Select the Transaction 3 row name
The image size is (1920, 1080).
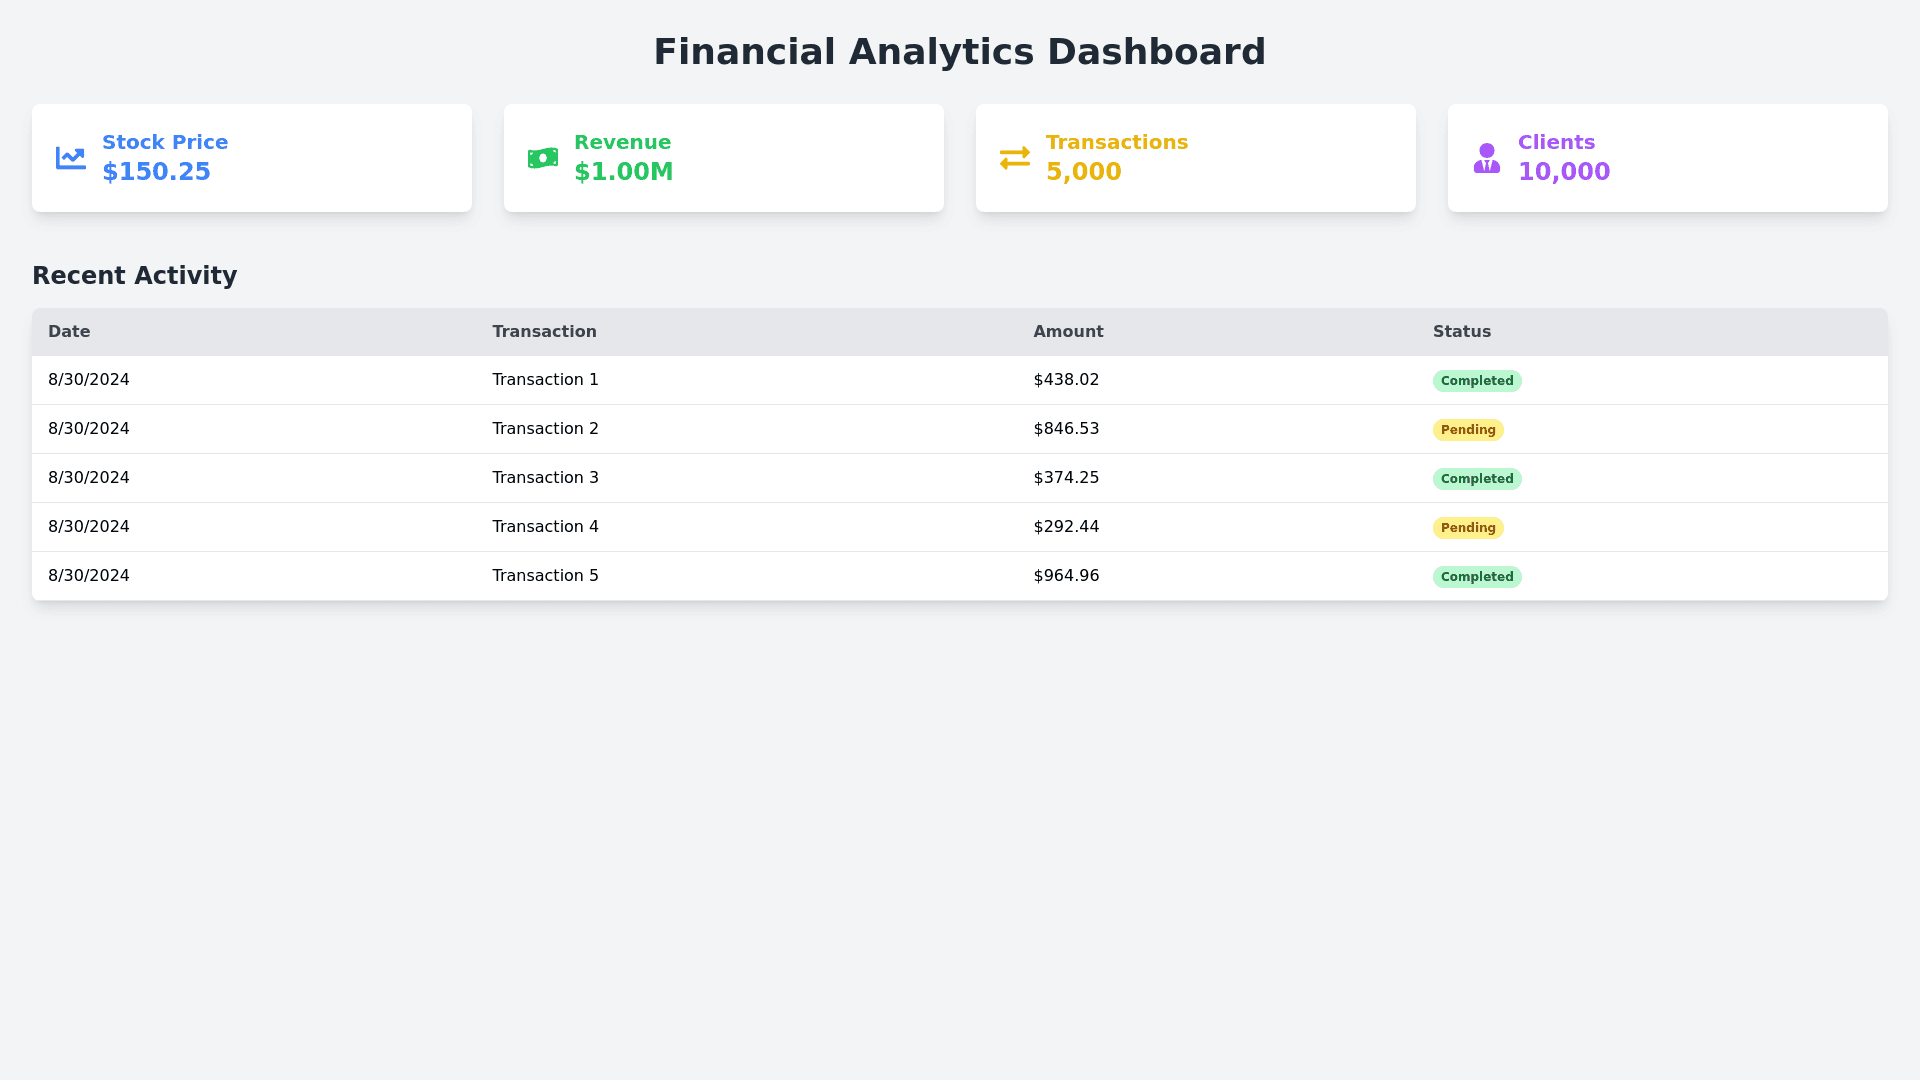pyautogui.click(x=545, y=478)
